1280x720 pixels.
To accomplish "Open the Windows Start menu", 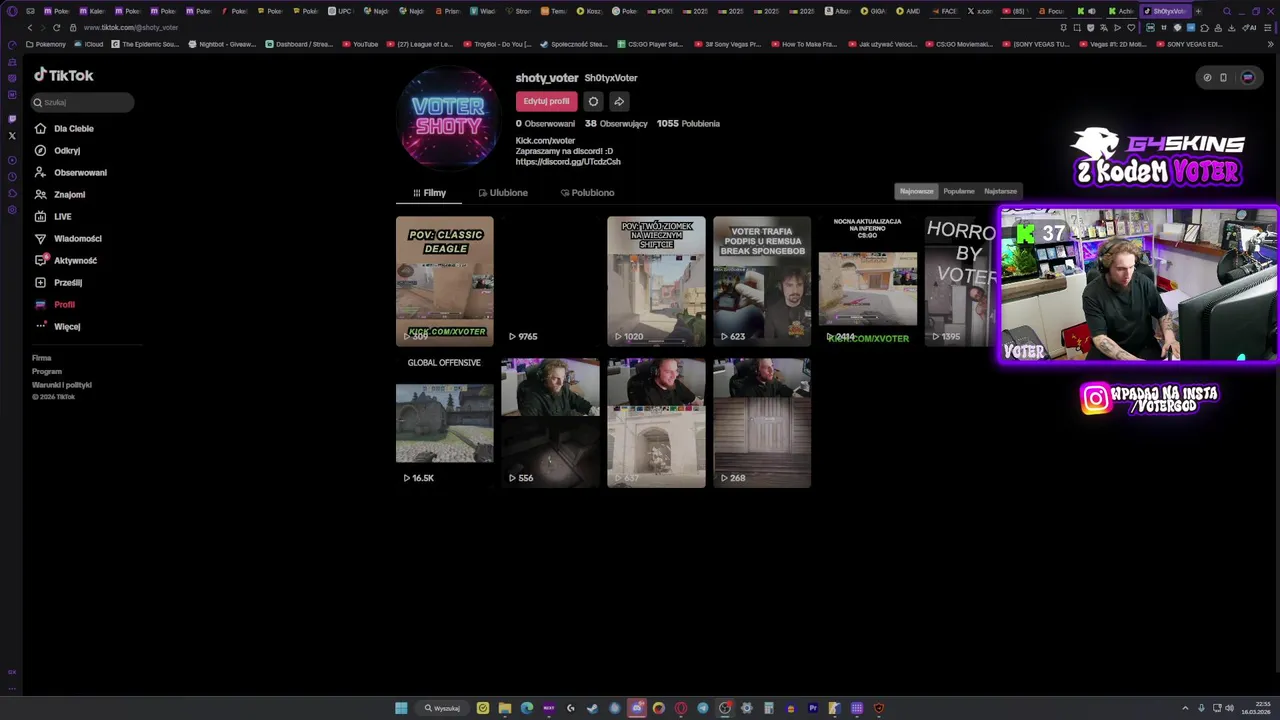I will pyautogui.click(x=401, y=708).
